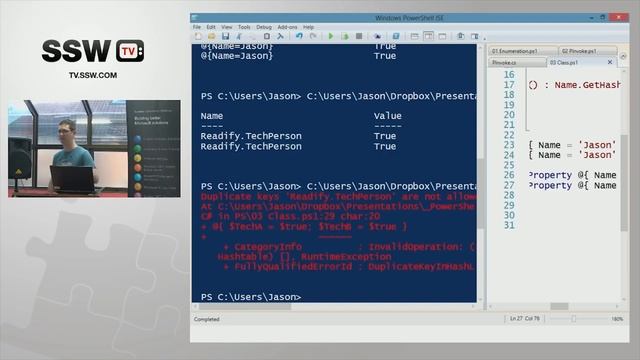Open the Tools menu
Viewport: 640px width, 360px height.
click(x=244, y=27)
